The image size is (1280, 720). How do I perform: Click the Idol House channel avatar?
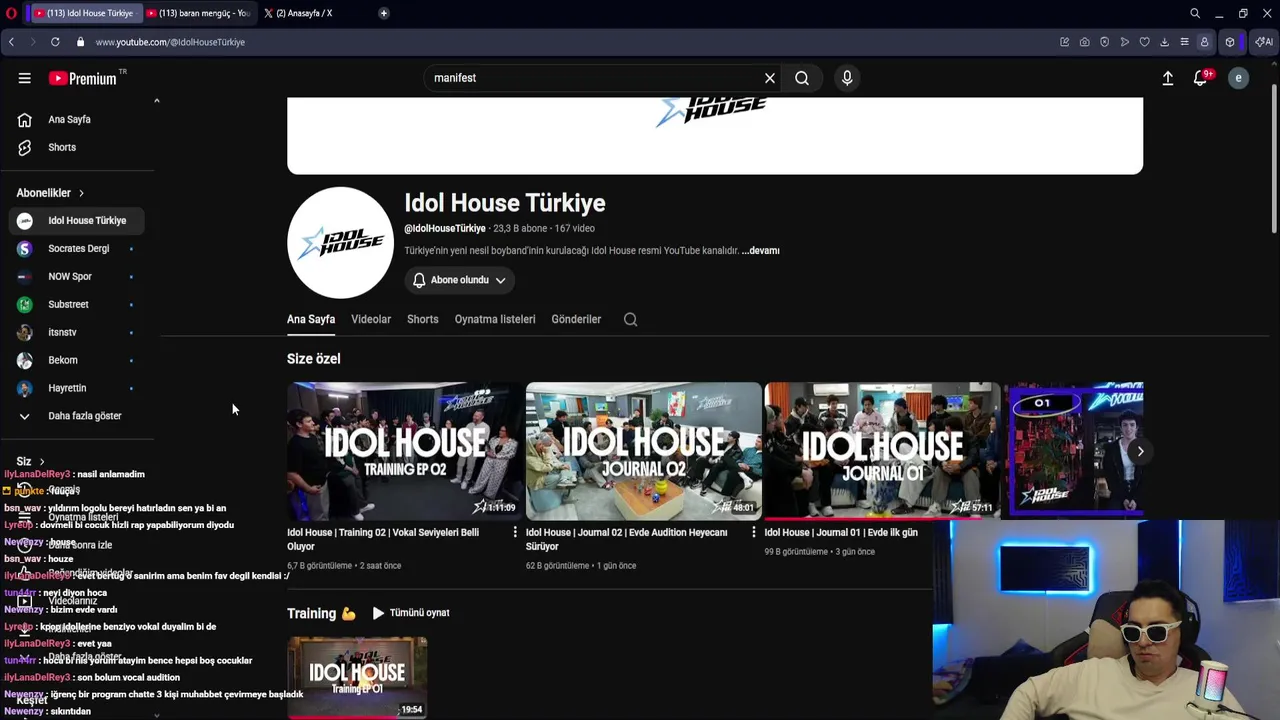(340, 243)
